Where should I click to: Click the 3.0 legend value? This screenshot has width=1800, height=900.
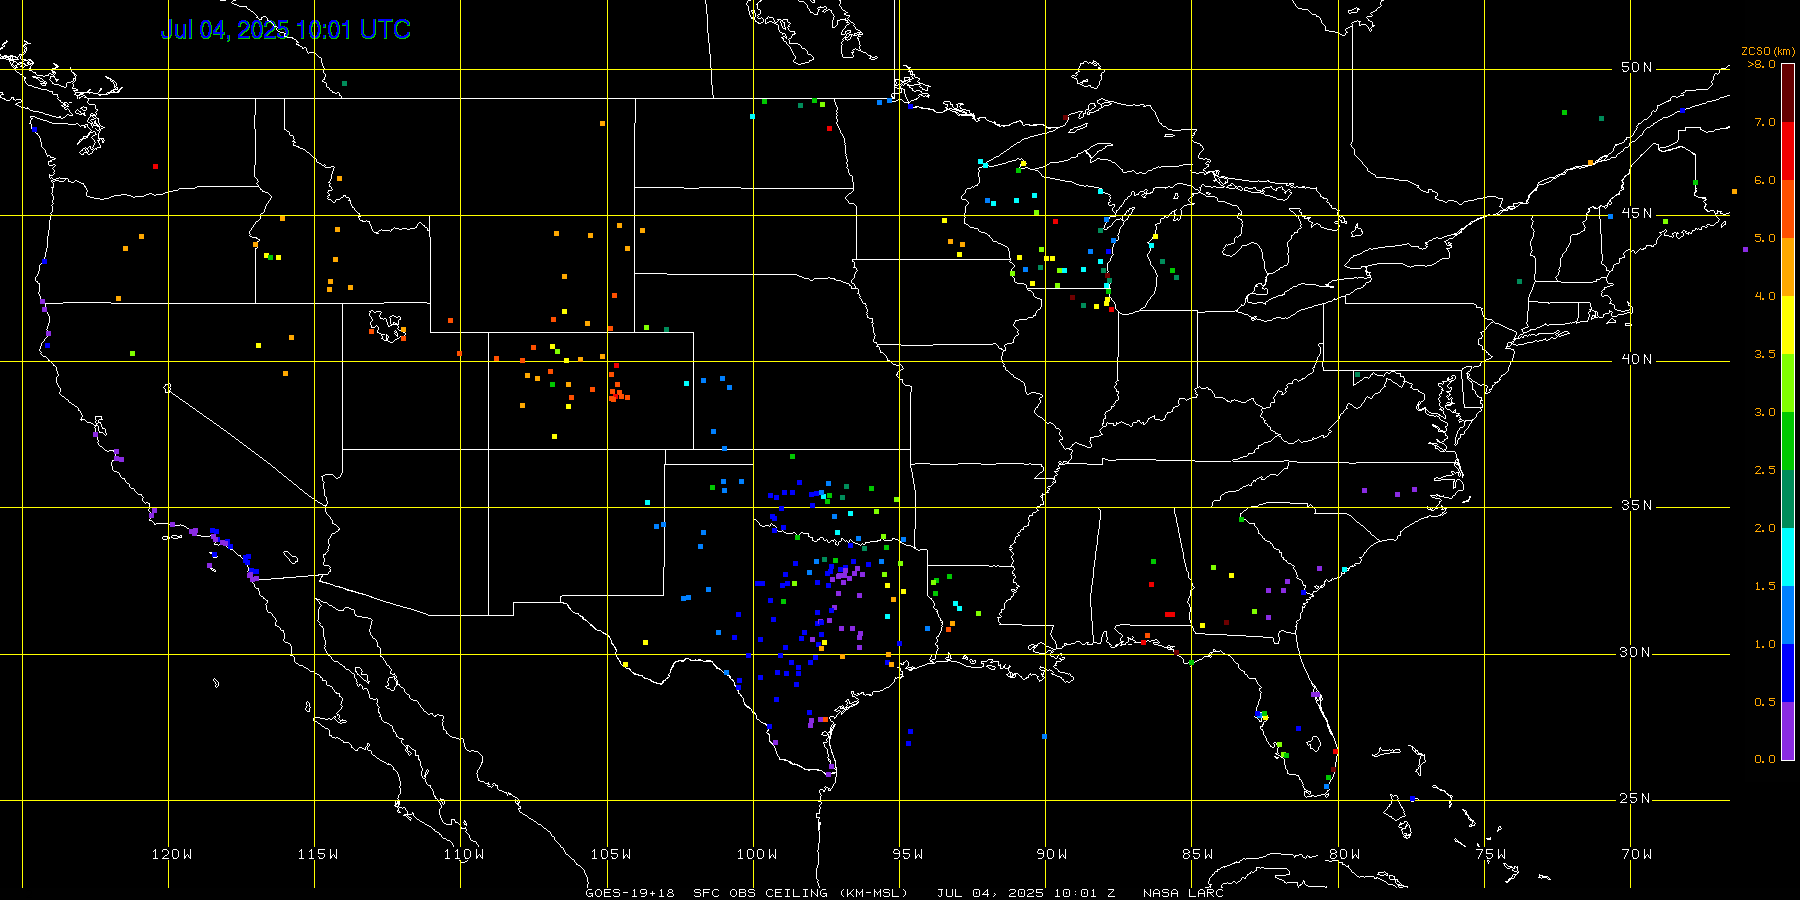click(1765, 412)
